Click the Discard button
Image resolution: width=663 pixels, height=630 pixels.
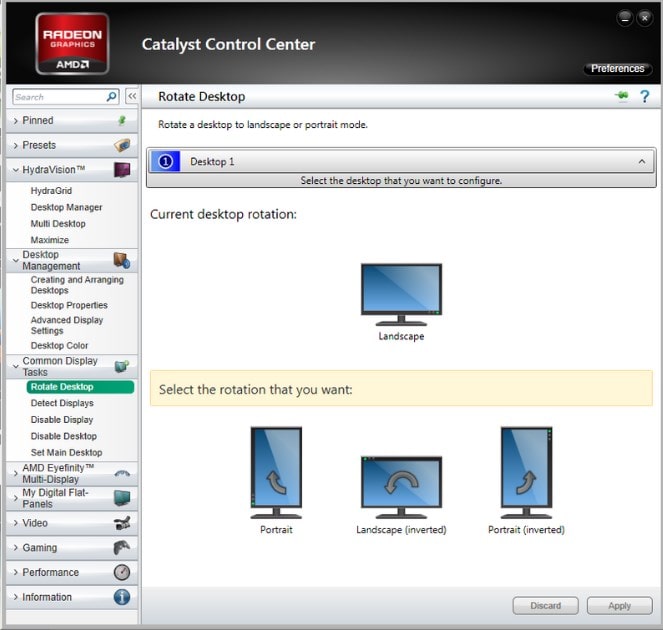tap(545, 605)
